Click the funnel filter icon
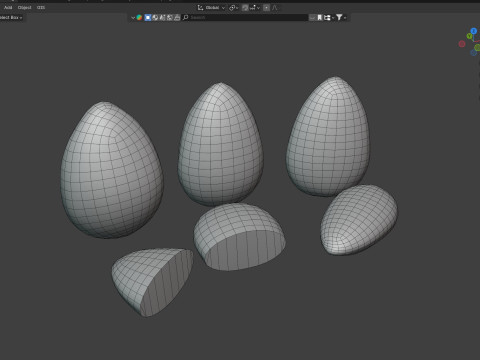 tap(339, 17)
